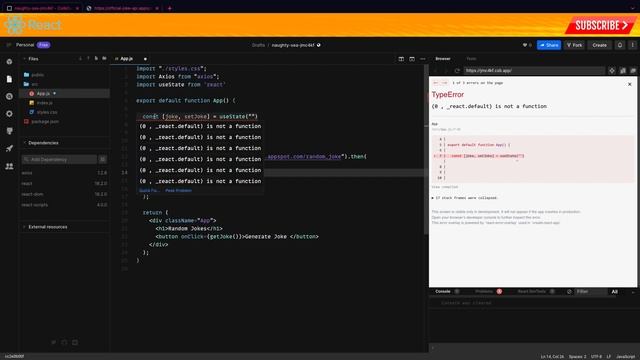This screenshot has width=640, height=360.
Task: Click the Quick Fix link in error popup
Action: pos(149,191)
